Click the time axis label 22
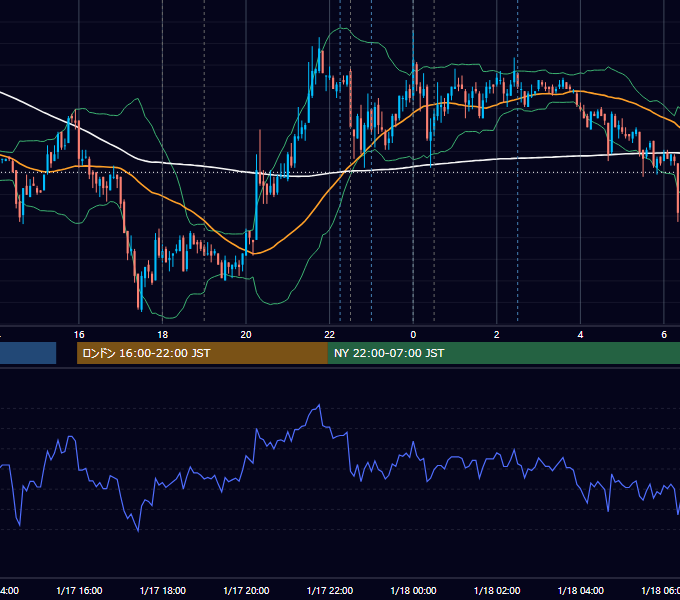Image resolution: width=680 pixels, height=600 pixels. click(x=330, y=335)
